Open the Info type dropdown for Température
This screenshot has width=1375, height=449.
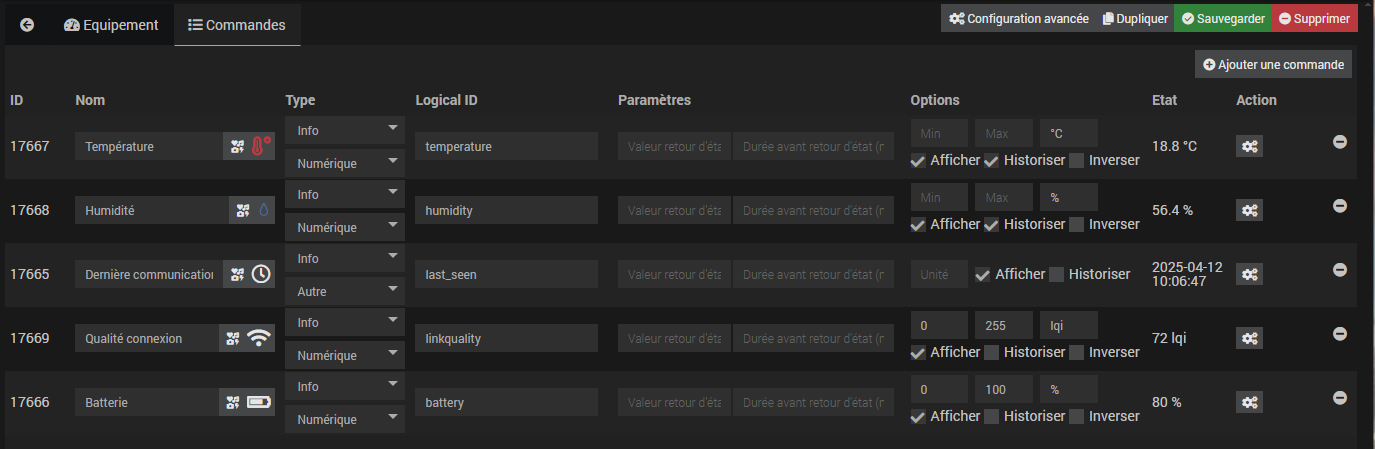(345, 130)
